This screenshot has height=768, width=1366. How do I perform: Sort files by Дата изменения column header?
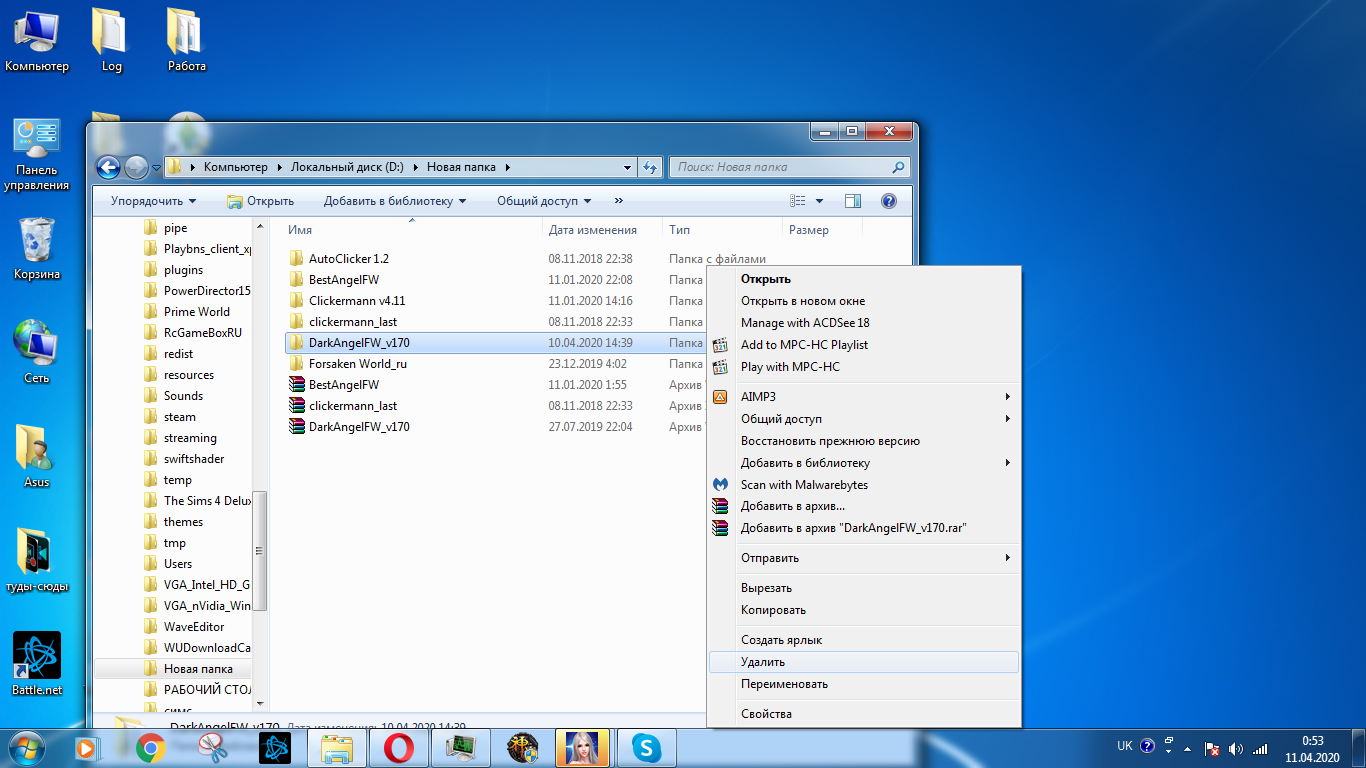pos(592,230)
